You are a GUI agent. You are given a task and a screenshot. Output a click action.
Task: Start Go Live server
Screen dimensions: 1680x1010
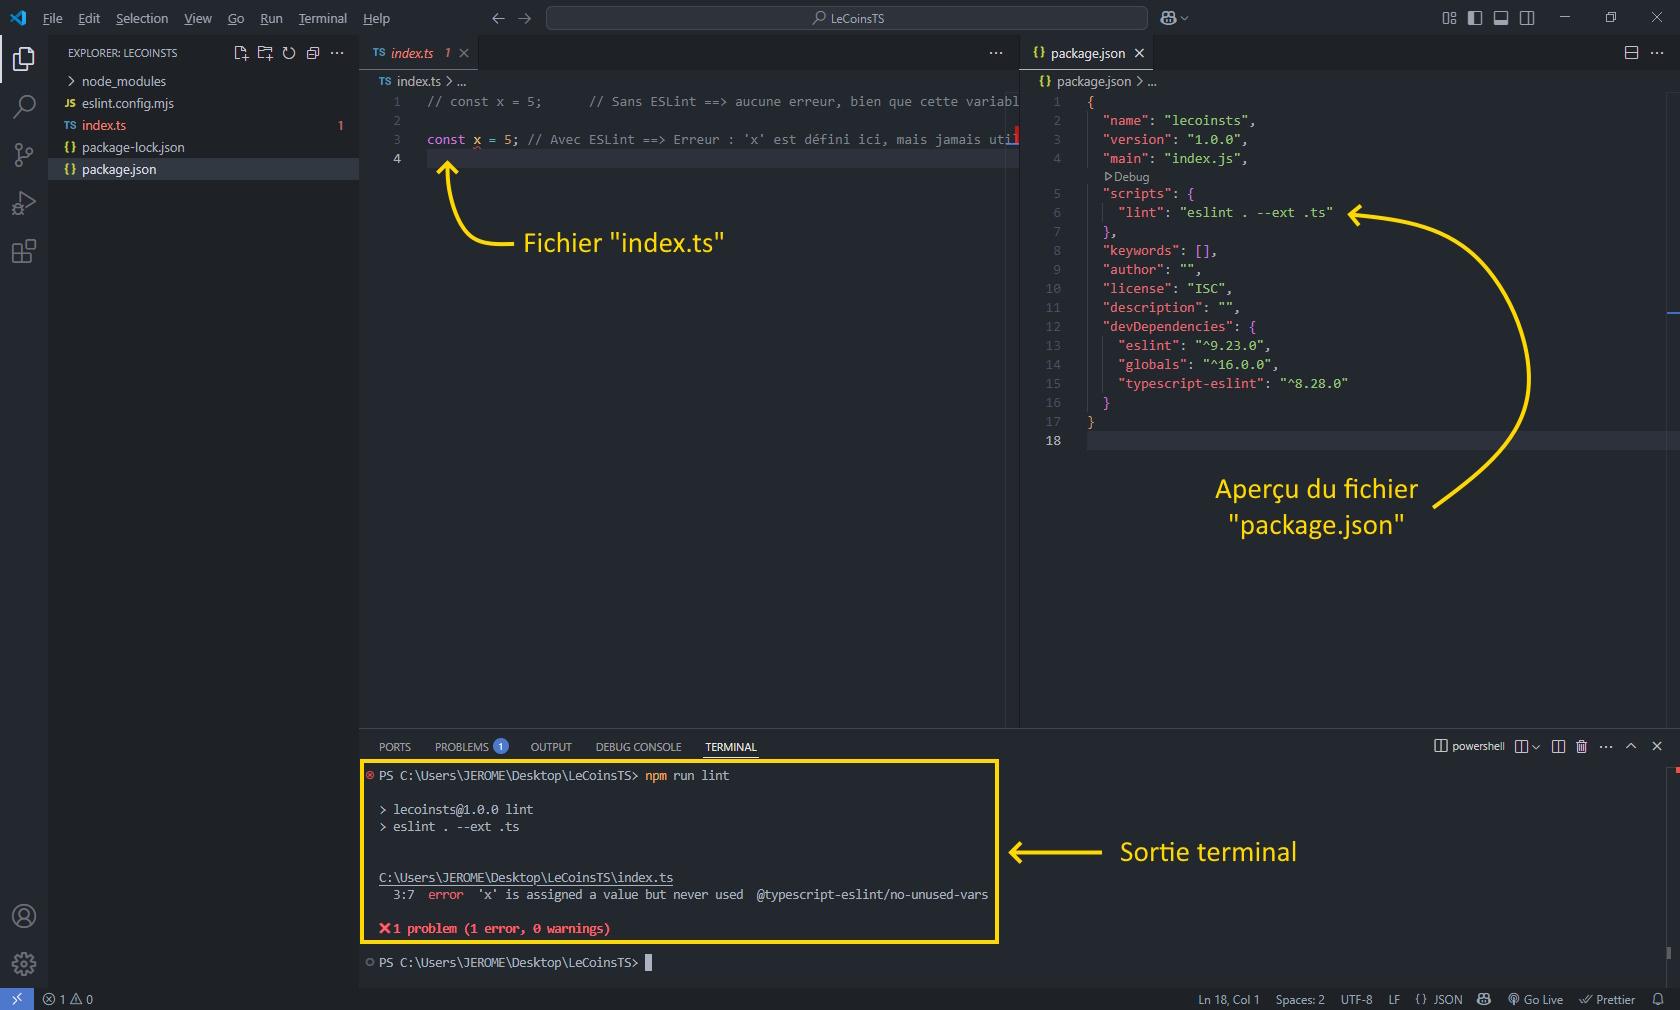[1535, 999]
